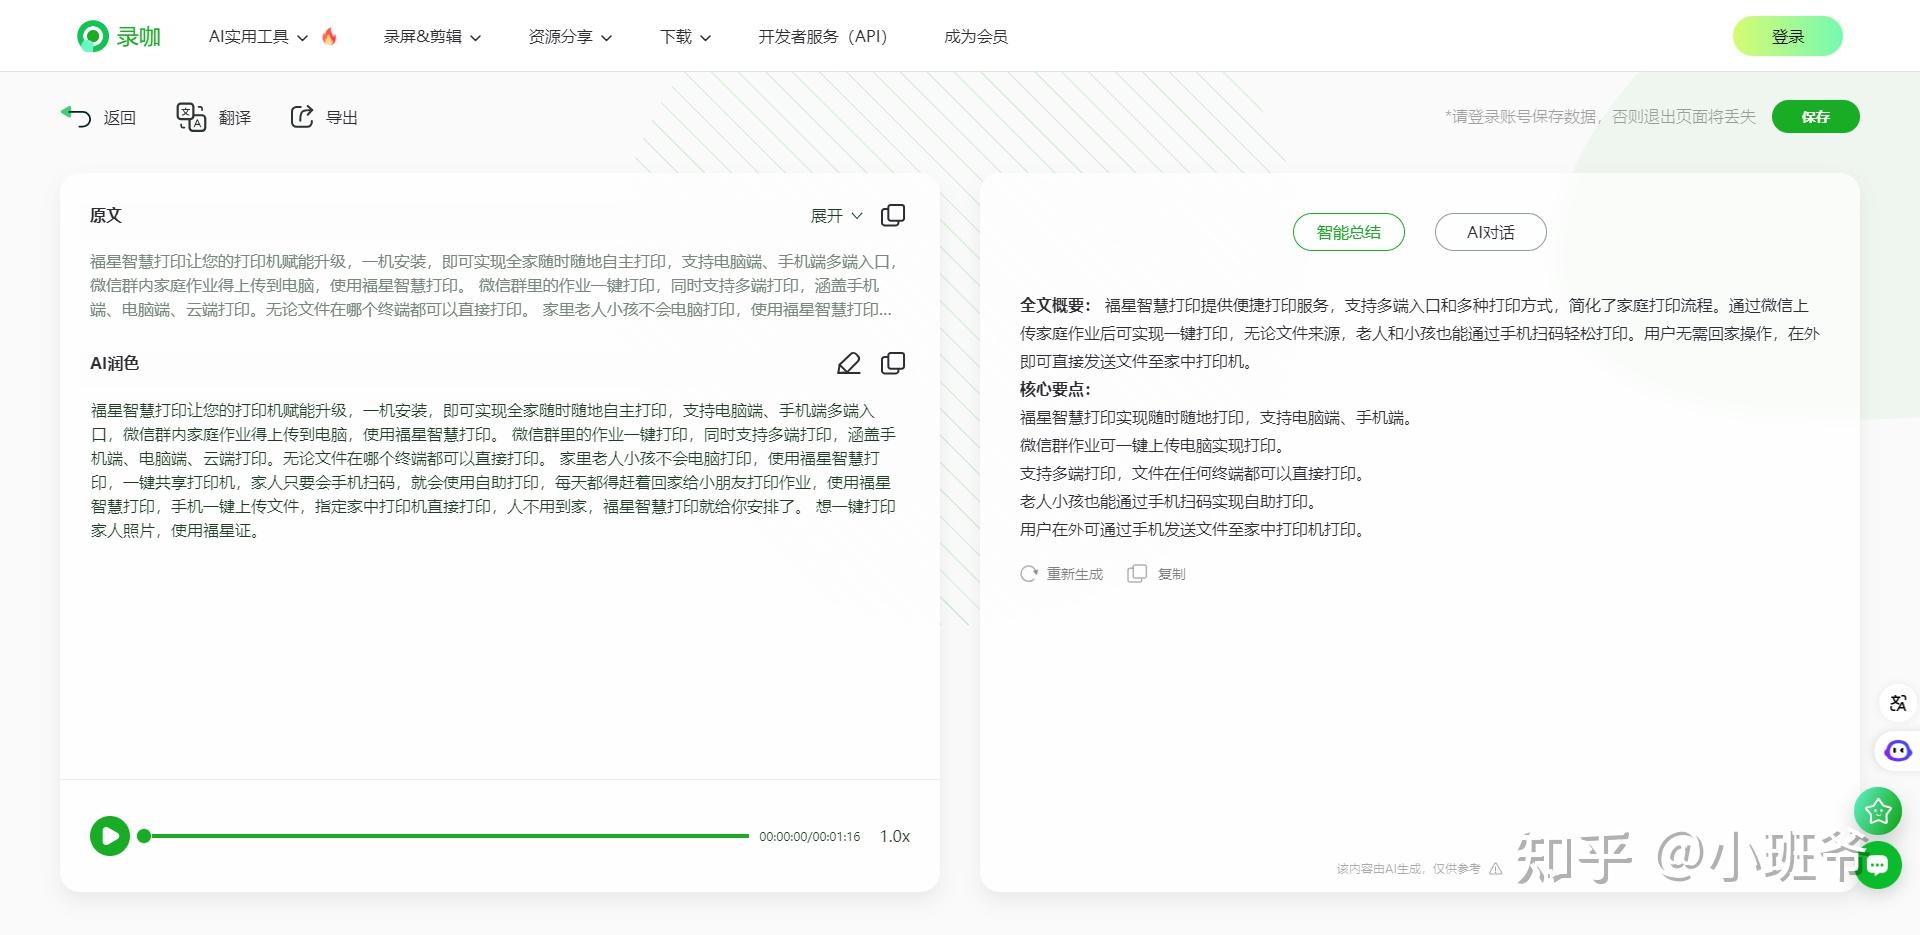Change the 1.0x playback speed
Image resolution: width=1920 pixels, height=935 pixels.
coord(895,836)
